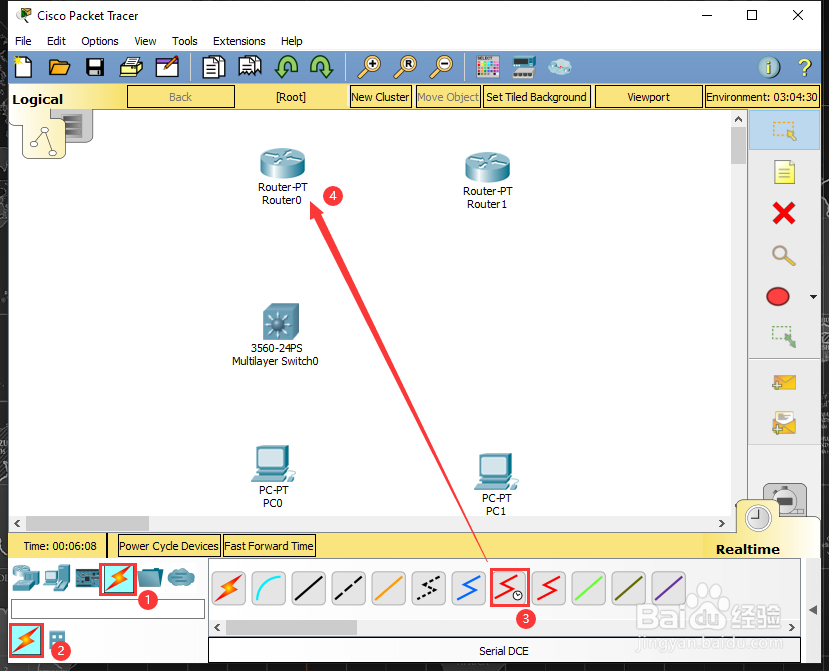Open a file with the folder icon
This screenshot has width=829, height=671.
pyautogui.click(x=59, y=67)
